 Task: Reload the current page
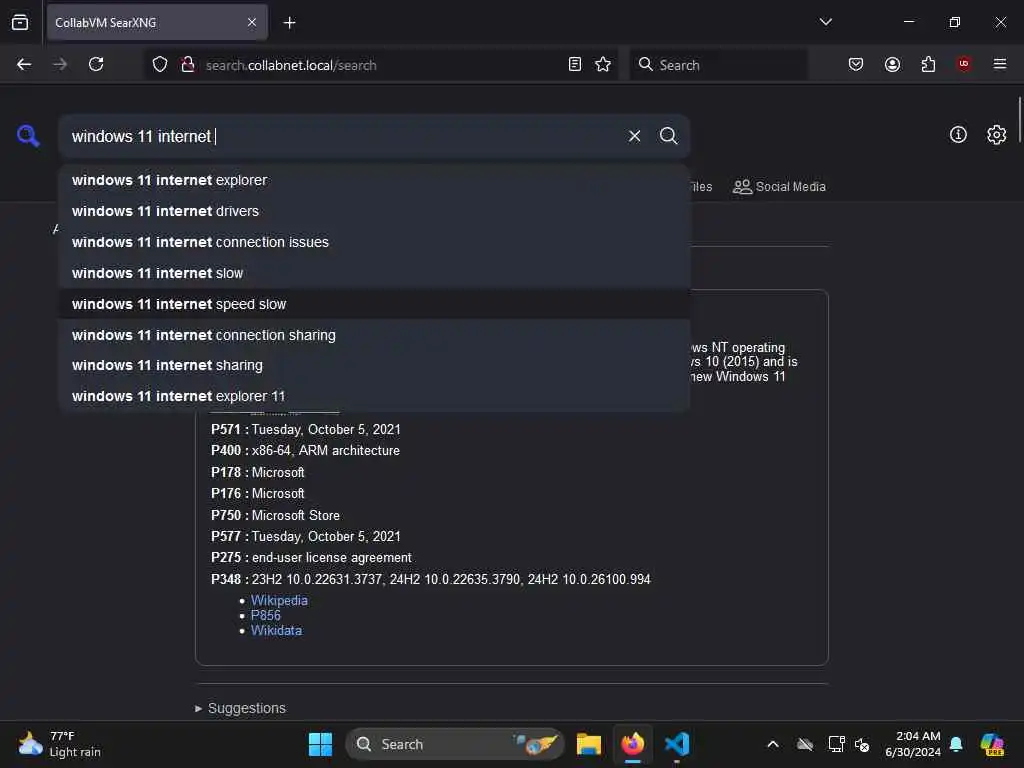point(96,64)
